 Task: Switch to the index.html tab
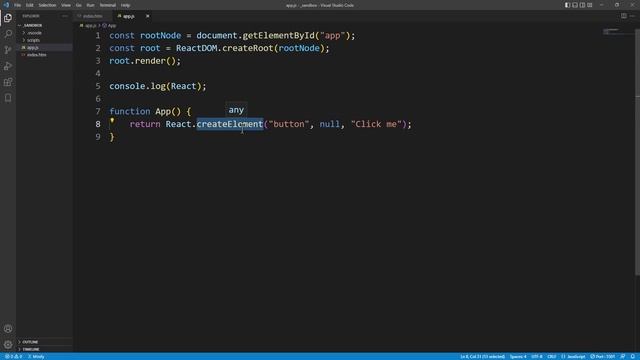[x=92, y=16]
